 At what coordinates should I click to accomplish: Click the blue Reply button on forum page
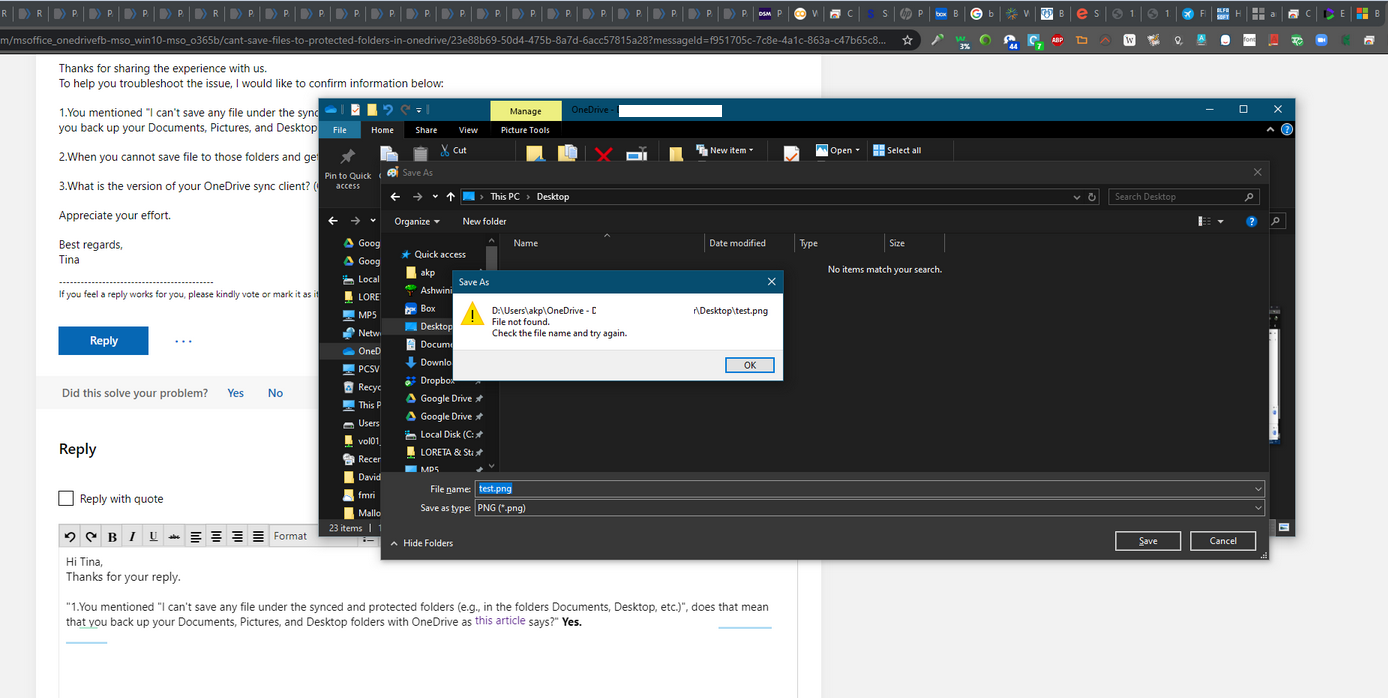103,340
